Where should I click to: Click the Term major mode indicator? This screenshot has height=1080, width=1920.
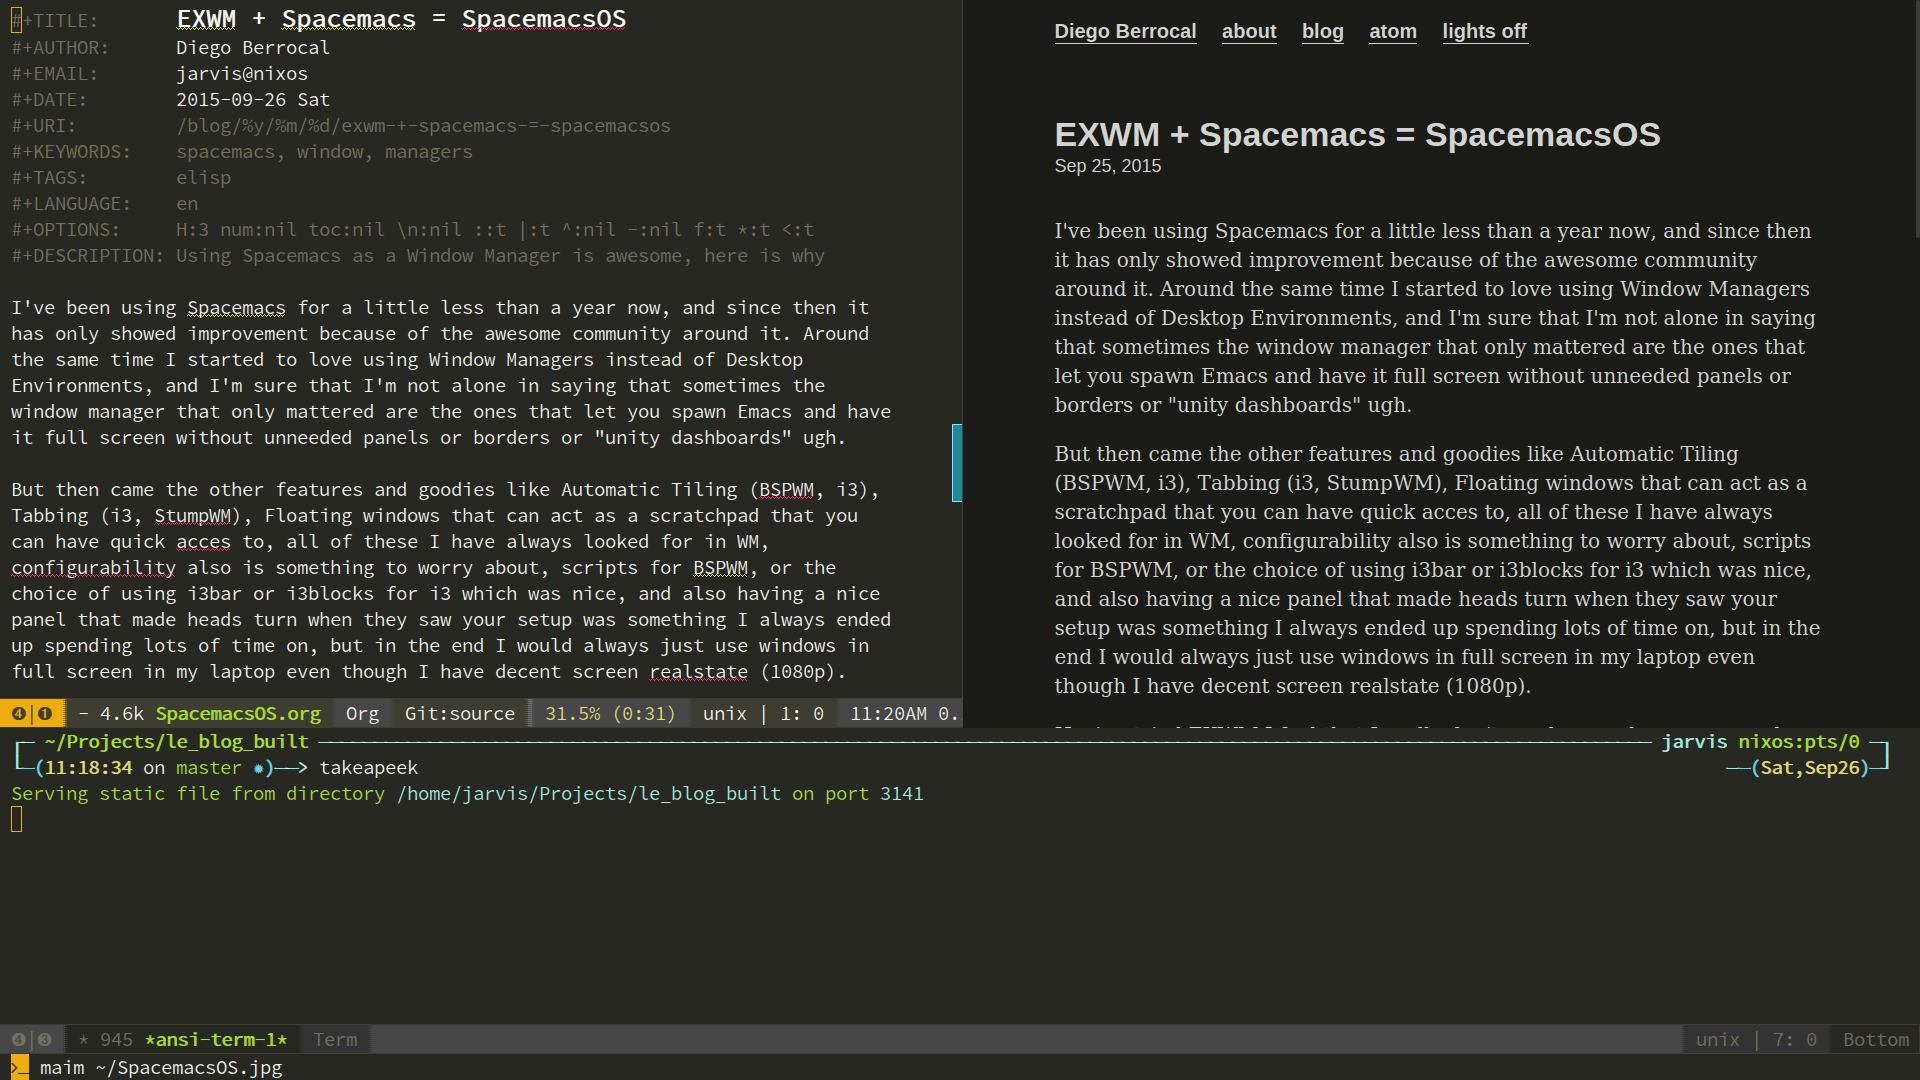click(335, 1040)
